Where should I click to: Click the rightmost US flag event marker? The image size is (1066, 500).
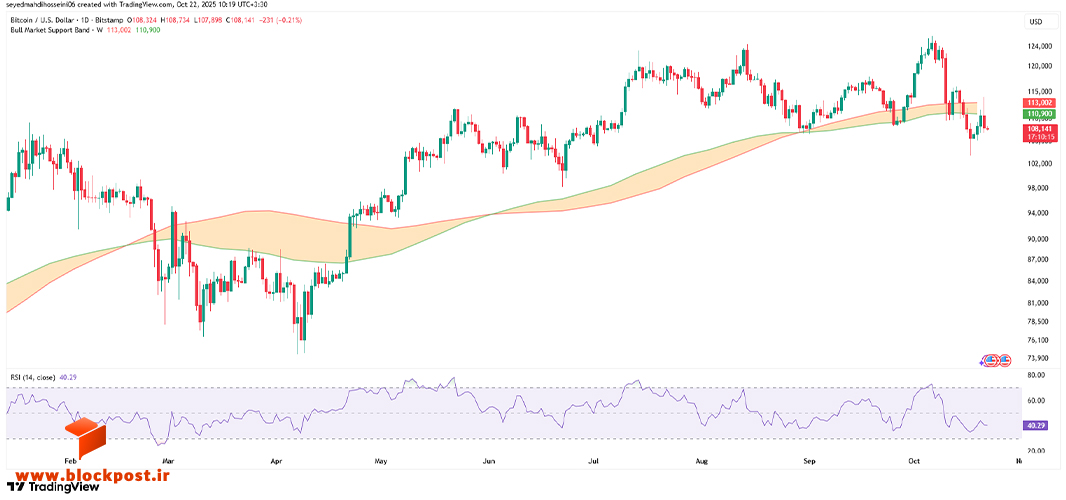coord(1003,360)
